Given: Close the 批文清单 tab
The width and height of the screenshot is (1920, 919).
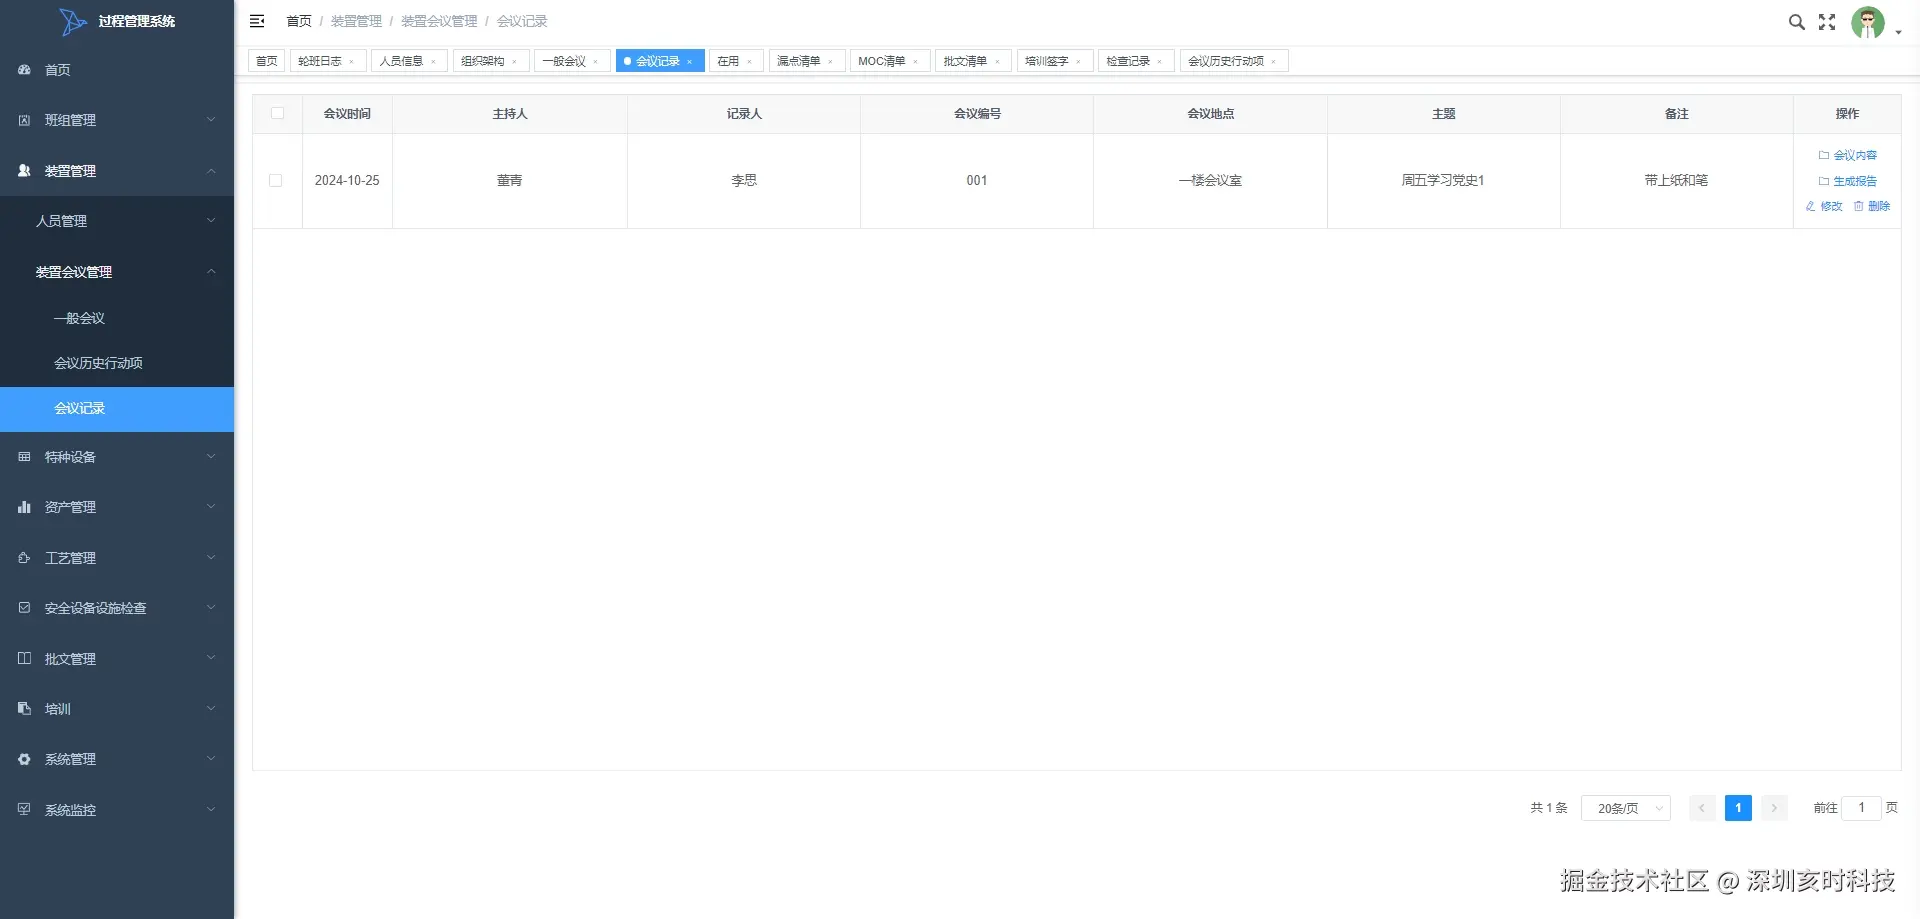Looking at the screenshot, I should [997, 62].
